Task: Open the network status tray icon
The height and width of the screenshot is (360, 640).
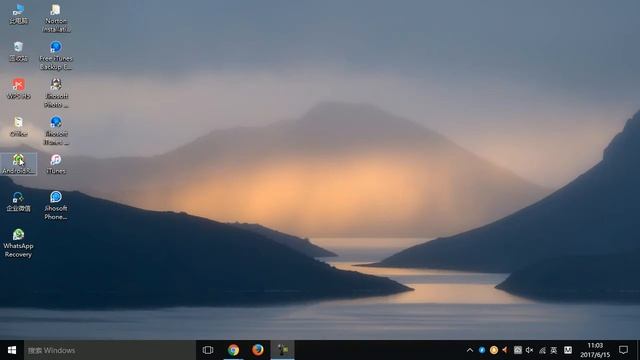Action: click(x=542, y=350)
